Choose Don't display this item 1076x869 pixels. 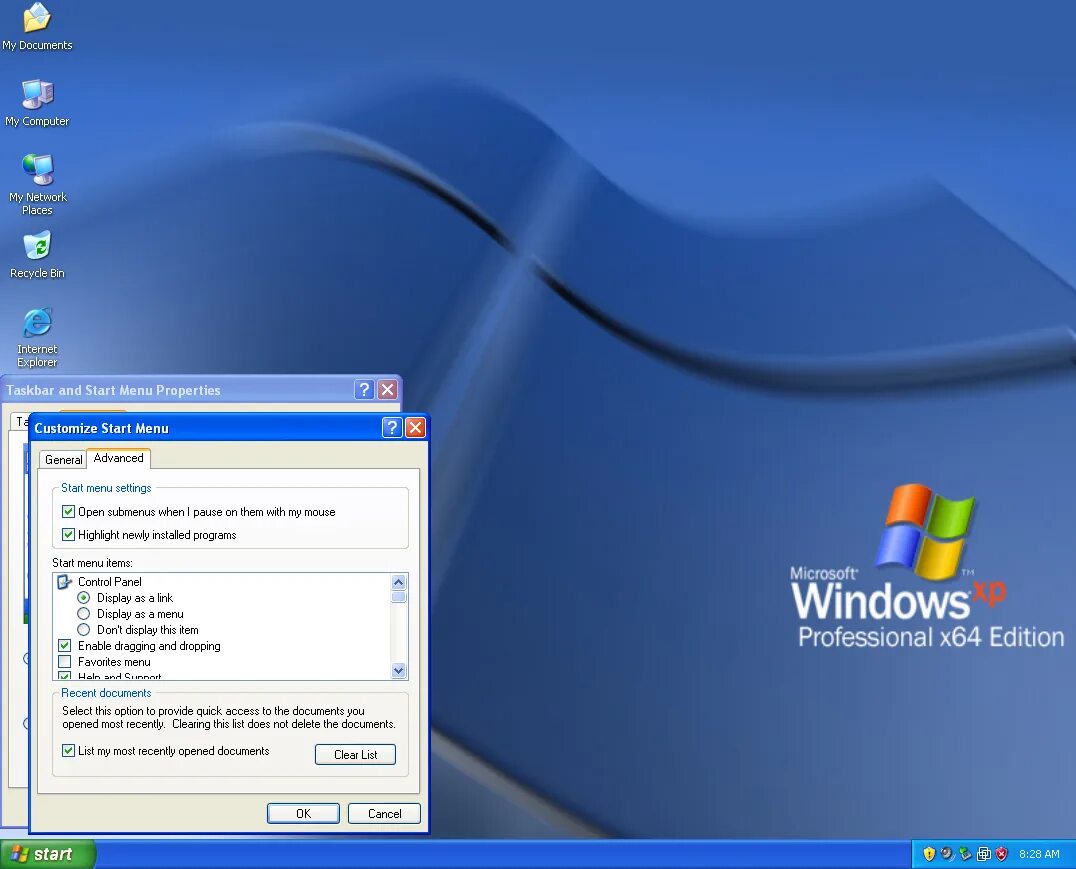point(84,629)
